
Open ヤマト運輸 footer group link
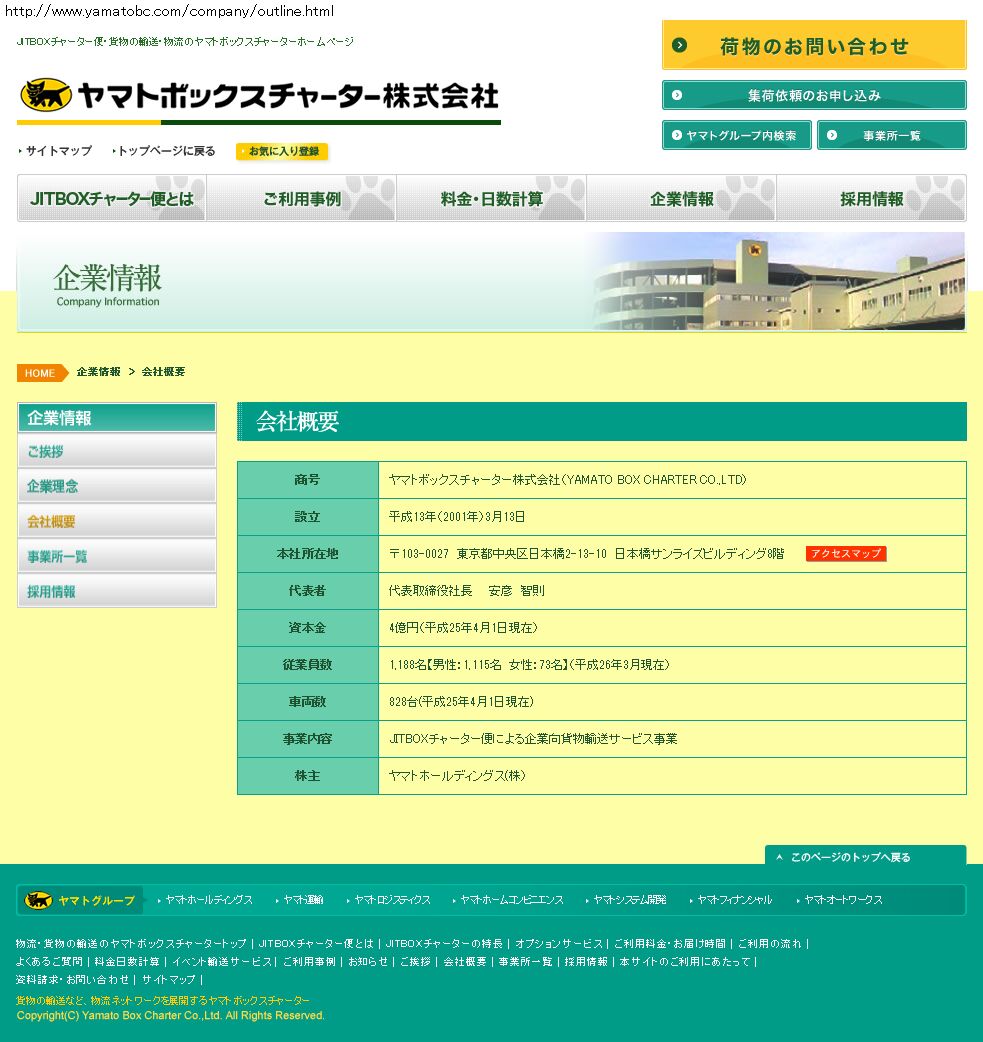click(x=302, y=900)
